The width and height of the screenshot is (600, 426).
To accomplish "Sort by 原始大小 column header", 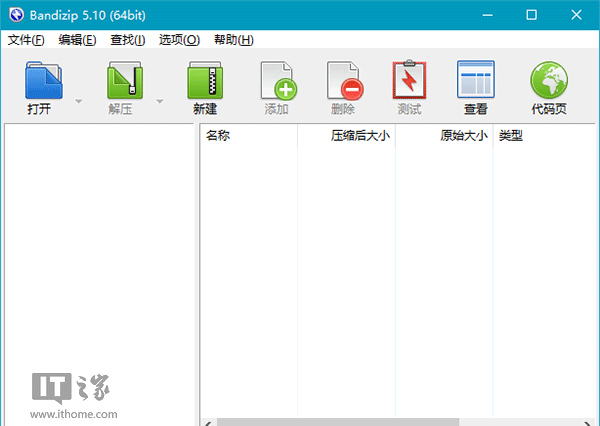I will coord(444,135).
